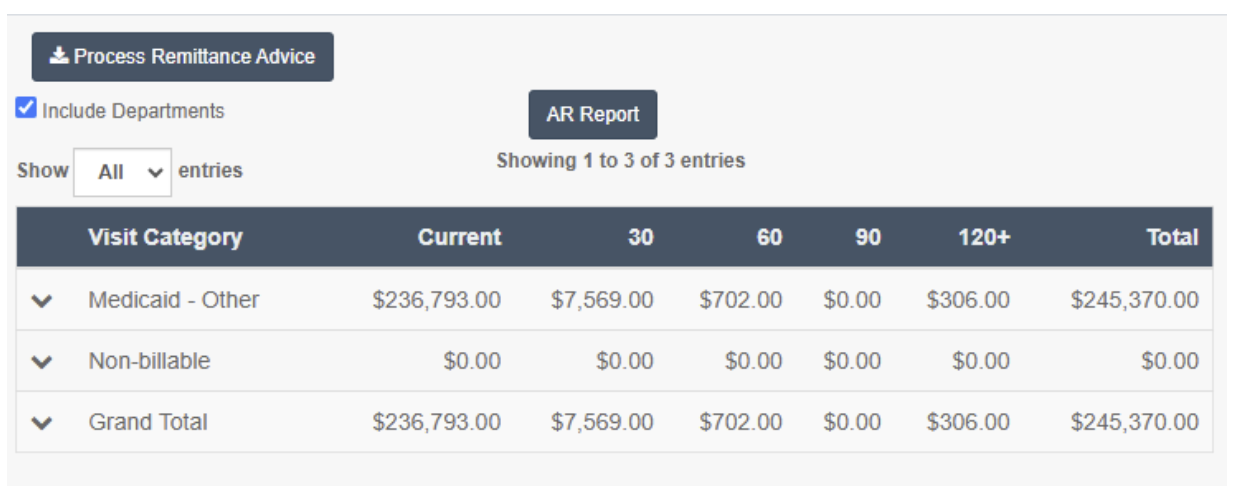This screenshot has height=498, width=1244.
Task: Open the AR Report
Action: coord(593,115)
